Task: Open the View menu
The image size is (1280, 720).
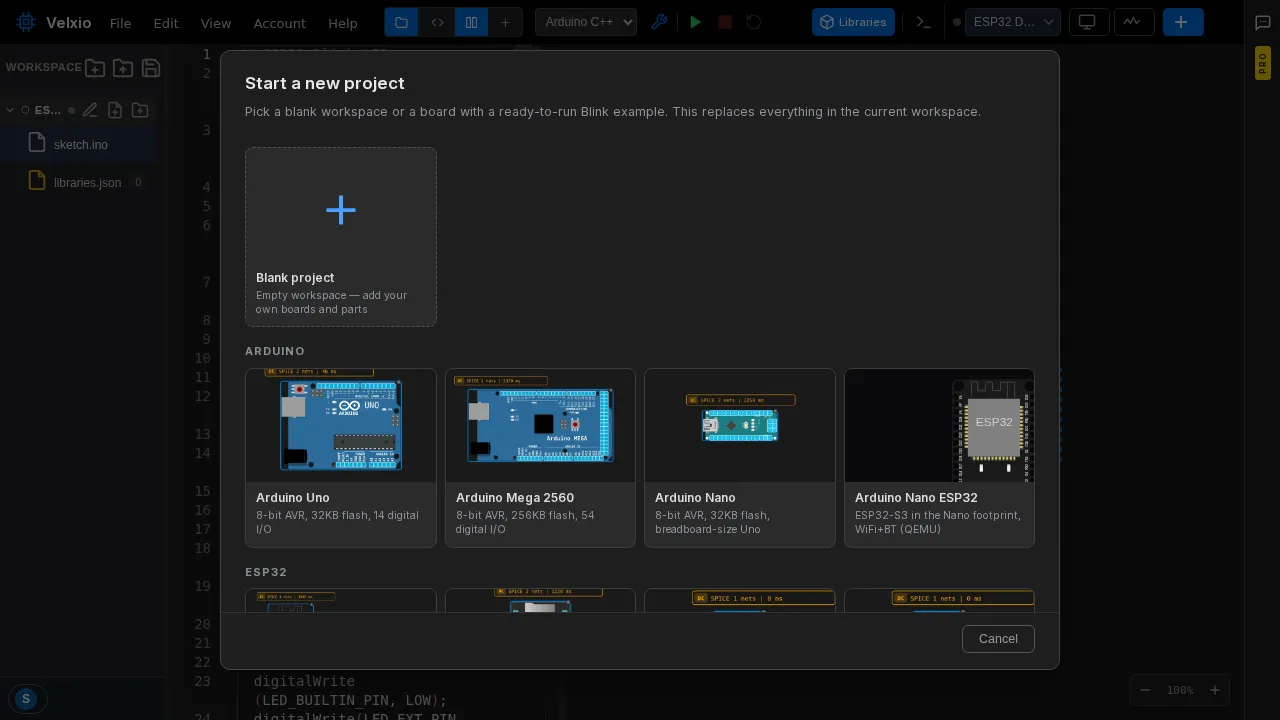Action: point(216,23)
